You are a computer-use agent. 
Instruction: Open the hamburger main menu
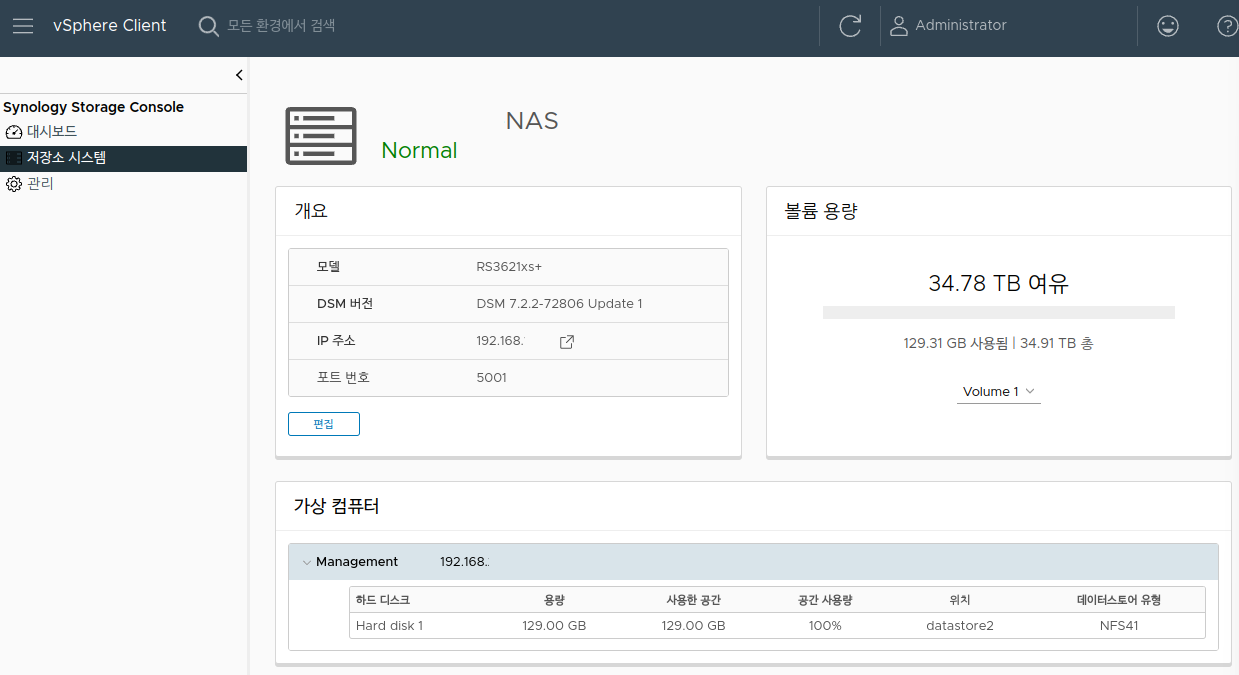(x=23, y=26)
